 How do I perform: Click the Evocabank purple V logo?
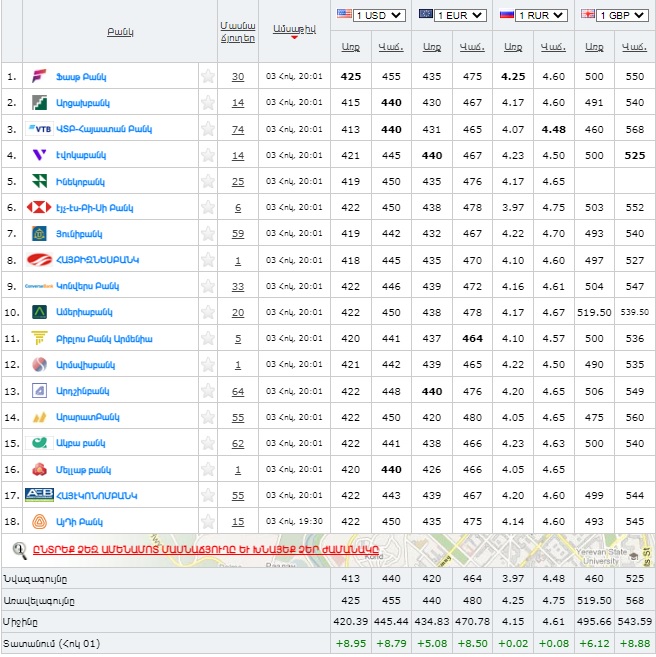[x=39, y=155]
